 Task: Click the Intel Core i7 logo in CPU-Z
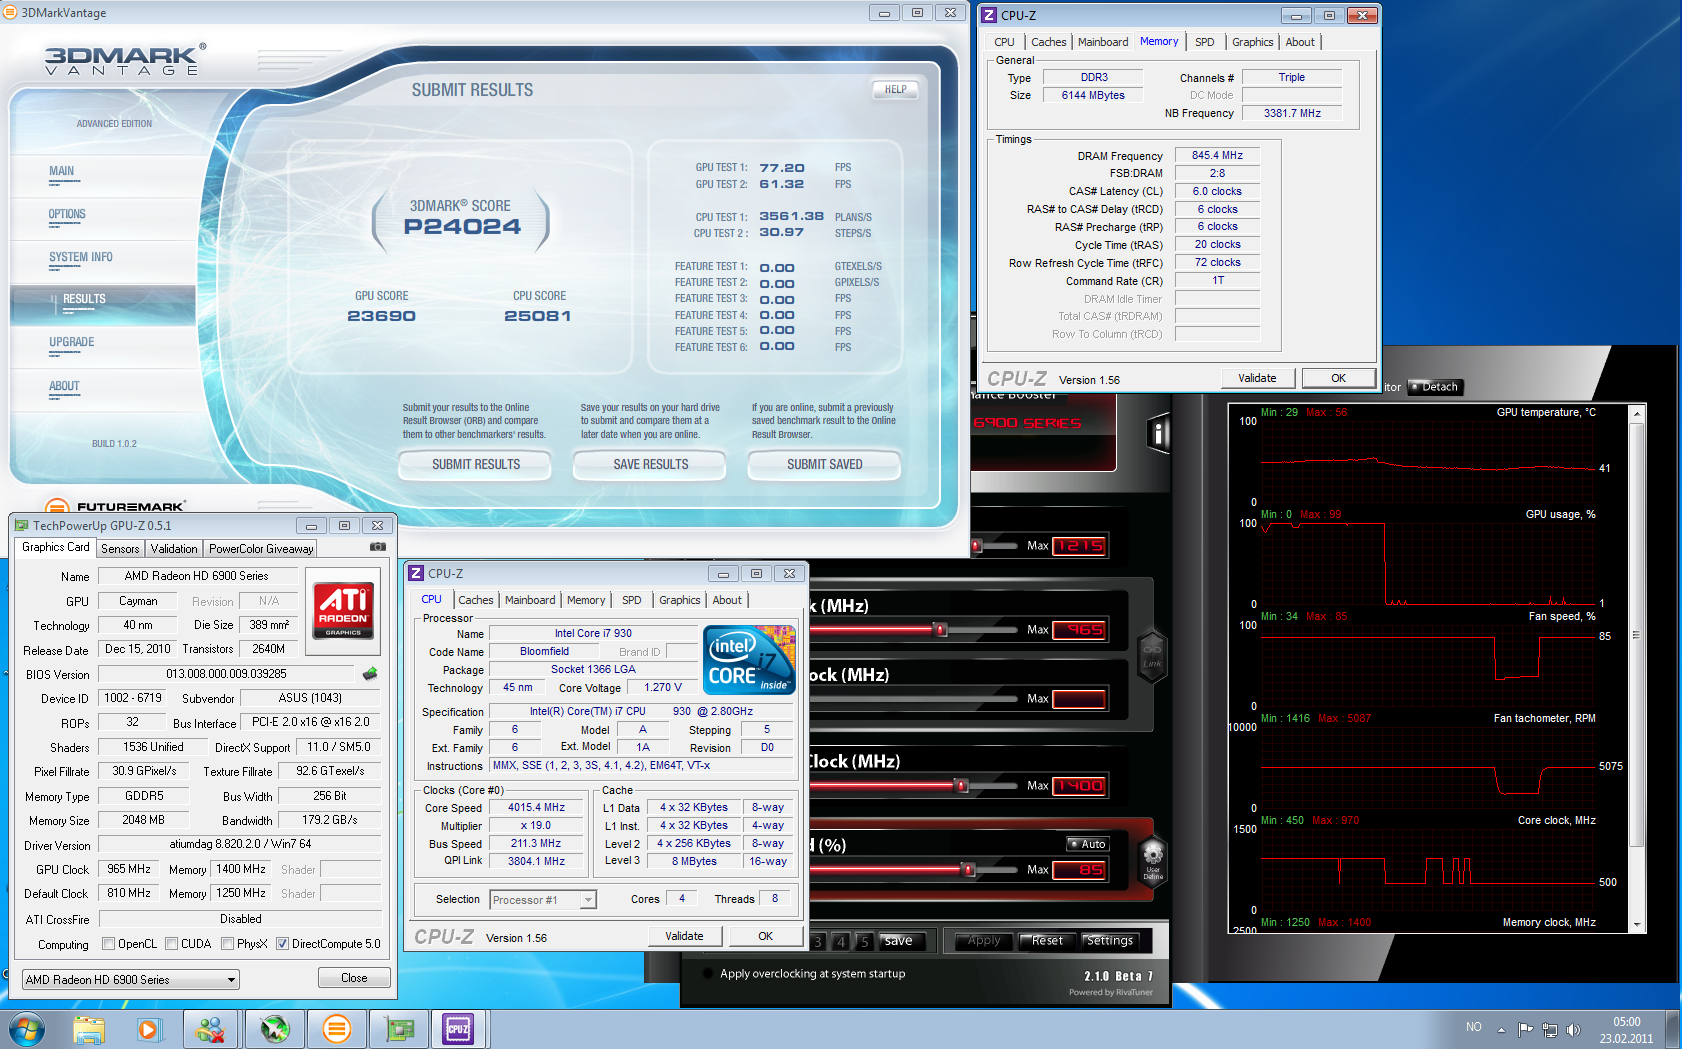(749, 659)
